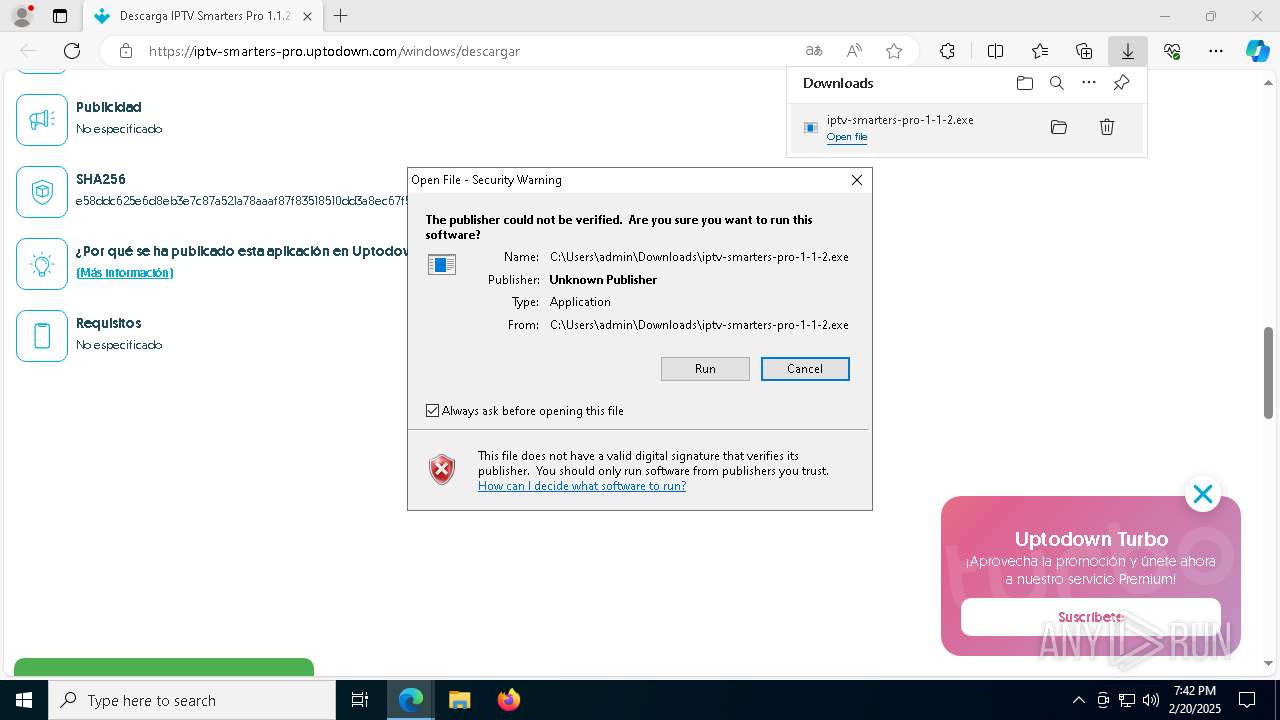
Task: Close the Uptodown Turbo promo popup
Action: pos(1203,494)
